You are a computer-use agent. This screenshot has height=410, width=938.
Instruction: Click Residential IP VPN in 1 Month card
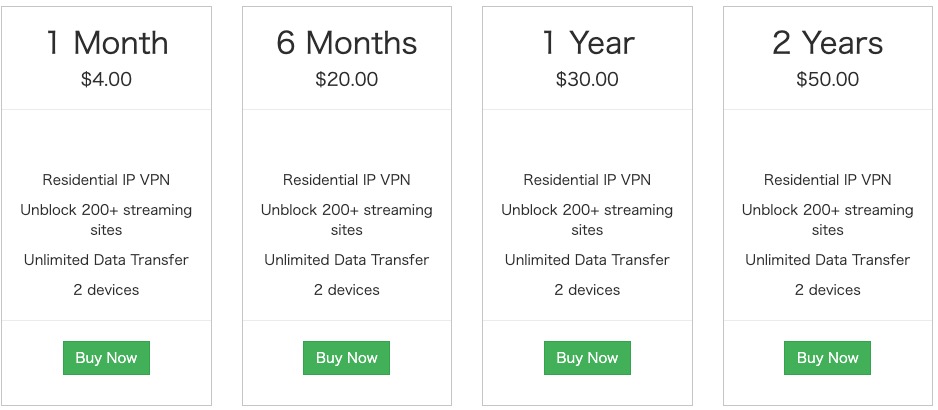(106, 180)
